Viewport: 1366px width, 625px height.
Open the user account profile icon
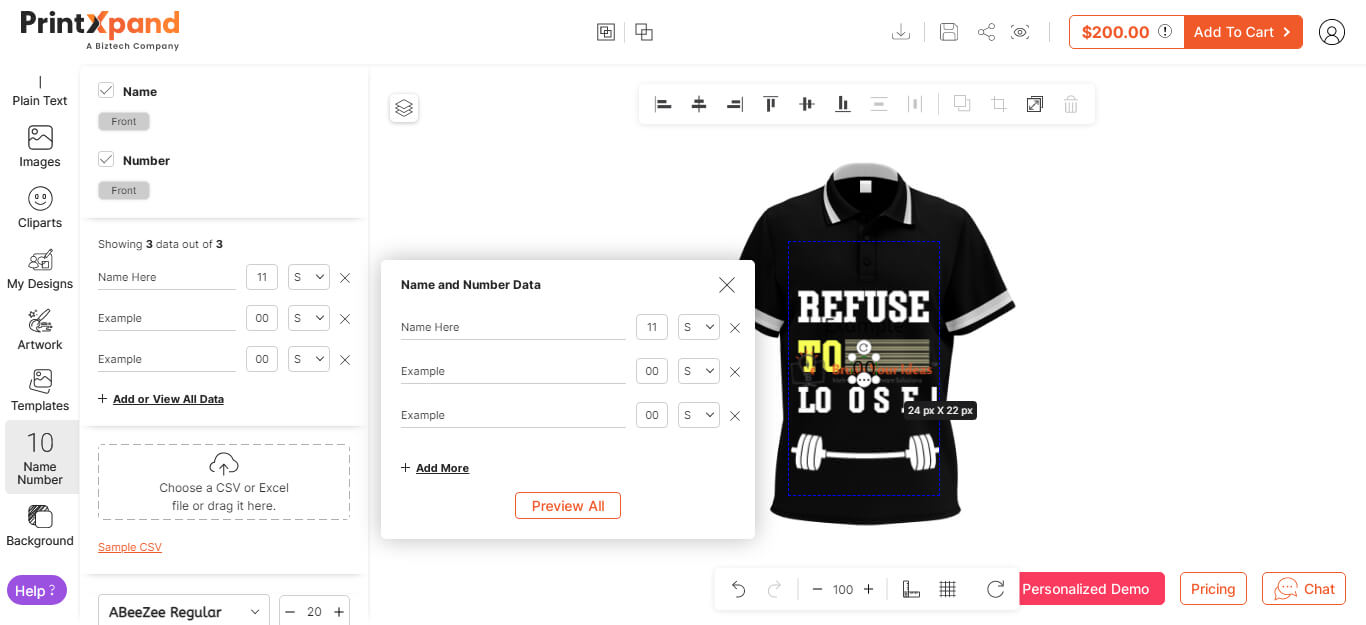(1331, 32)
